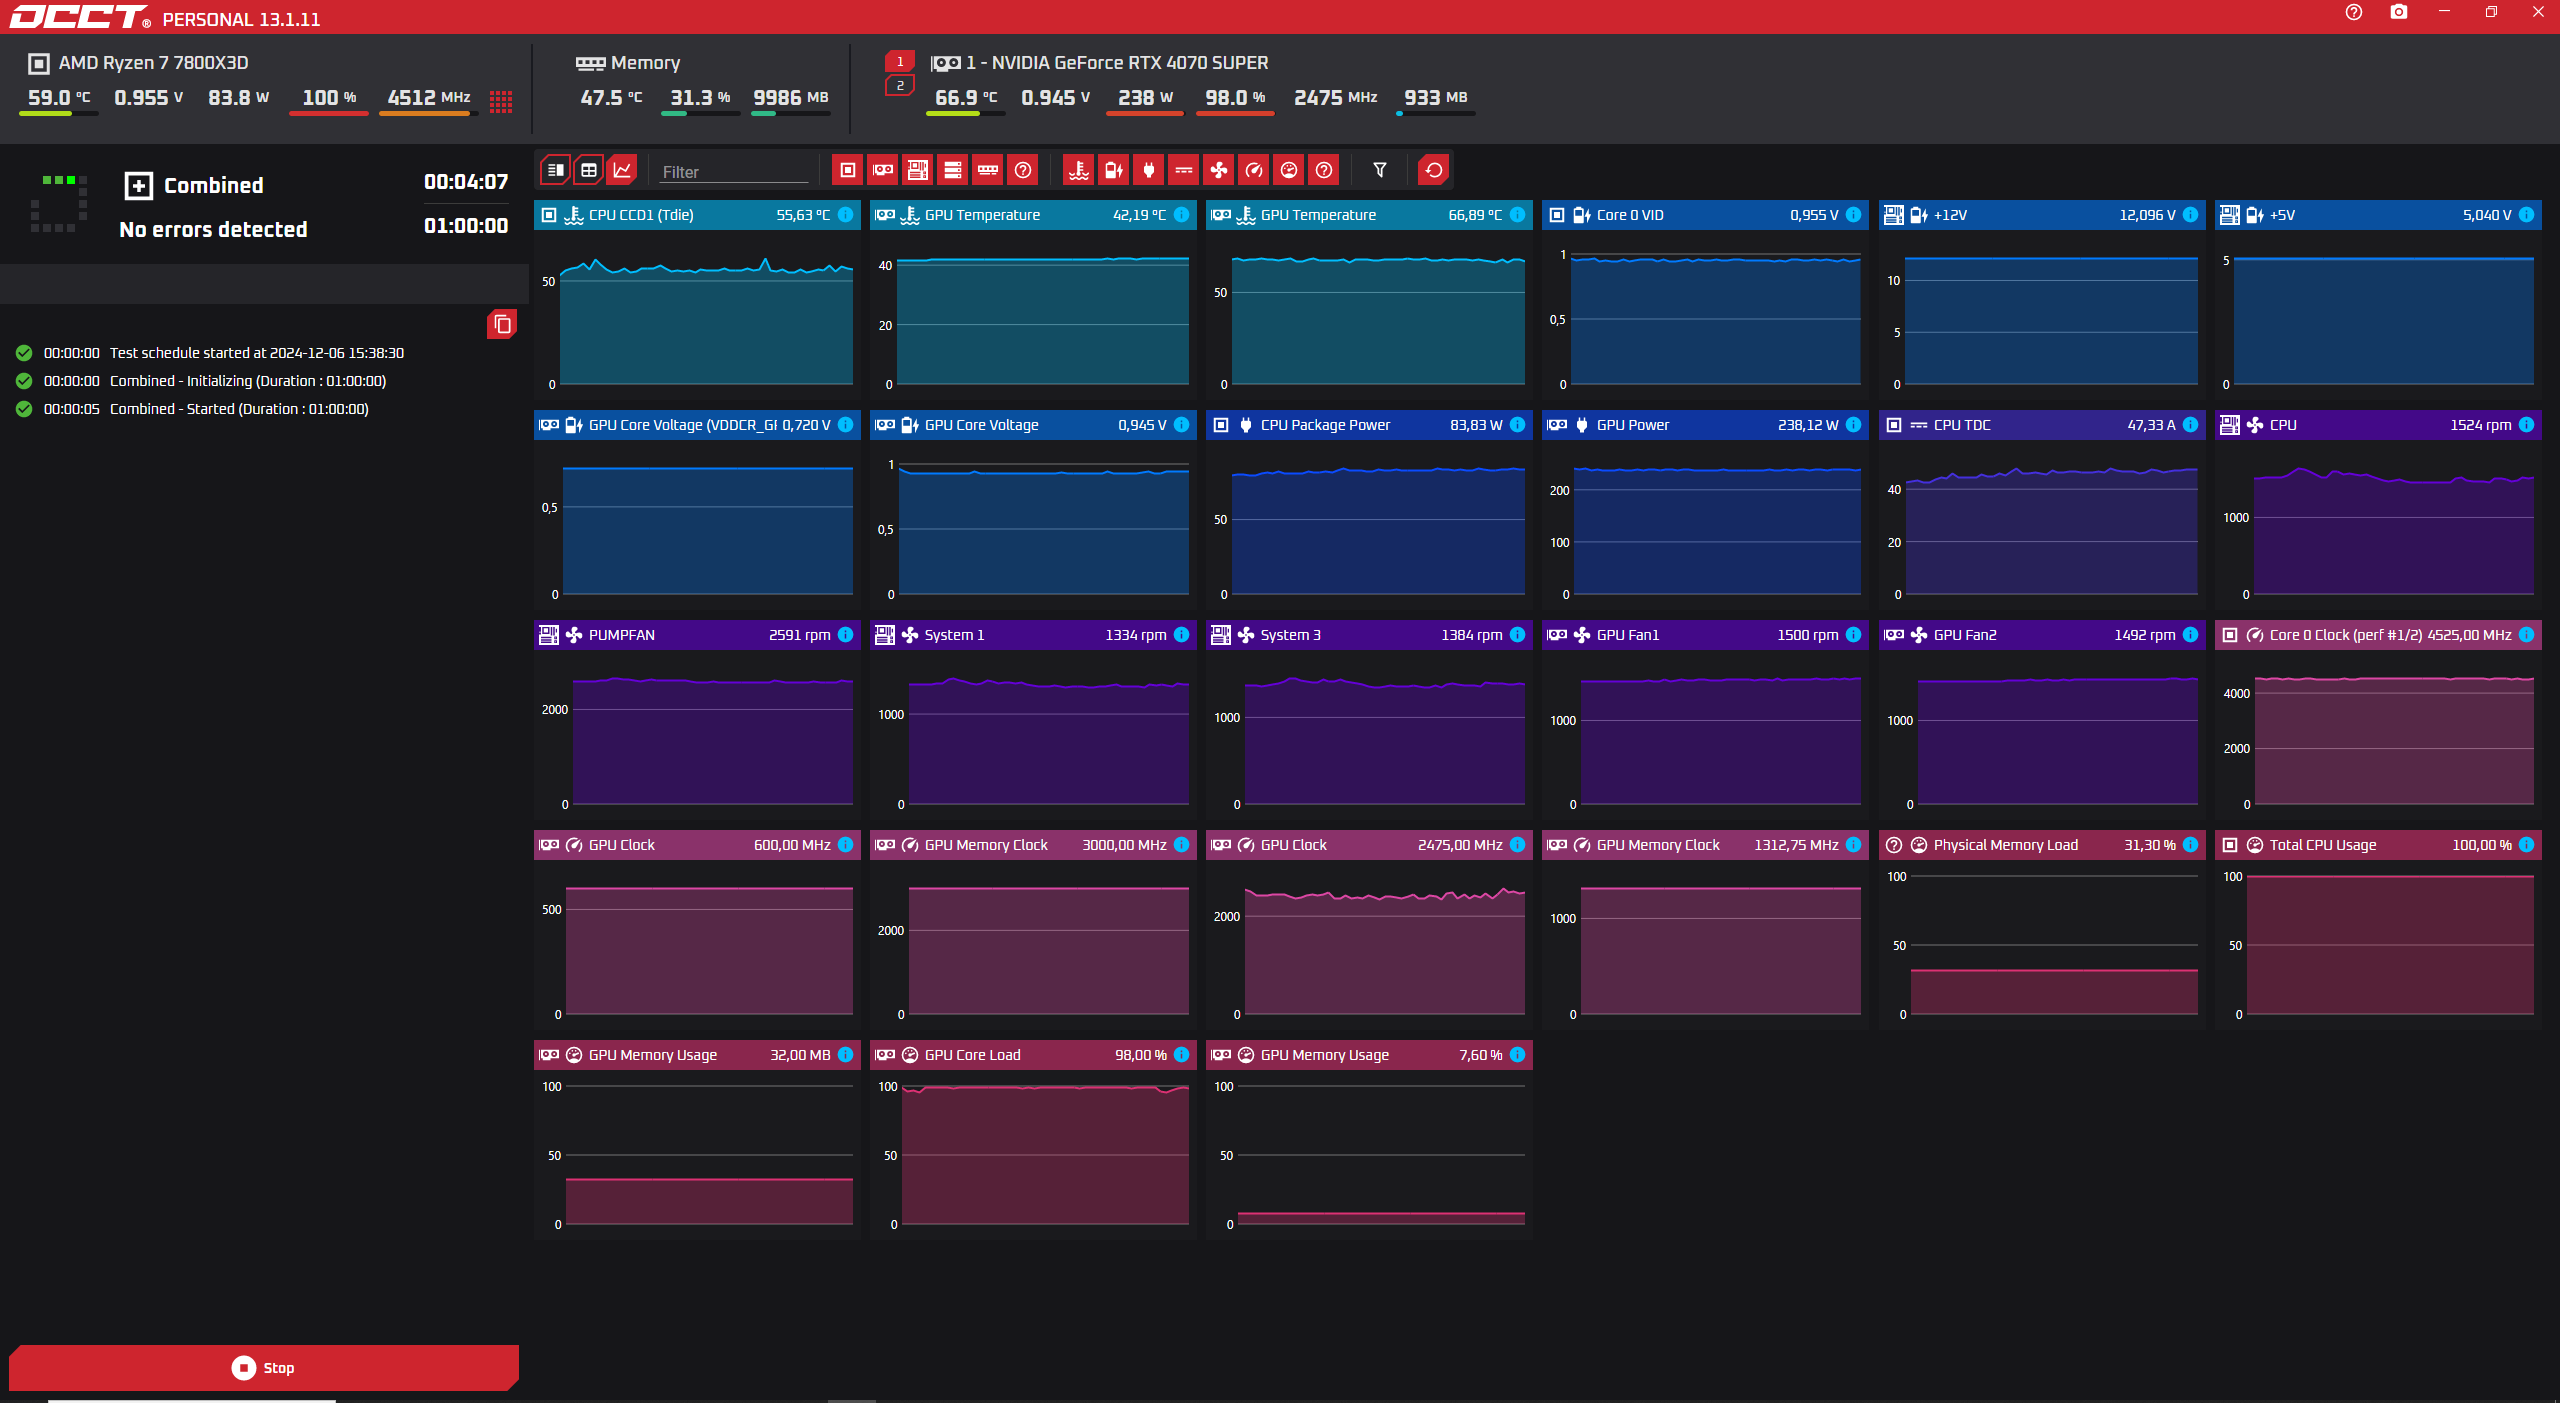Image resolution: width=2560 pixels, height=1403 pixels.
Task: Copy the test log to the clipboard
Action: (502, 324)
